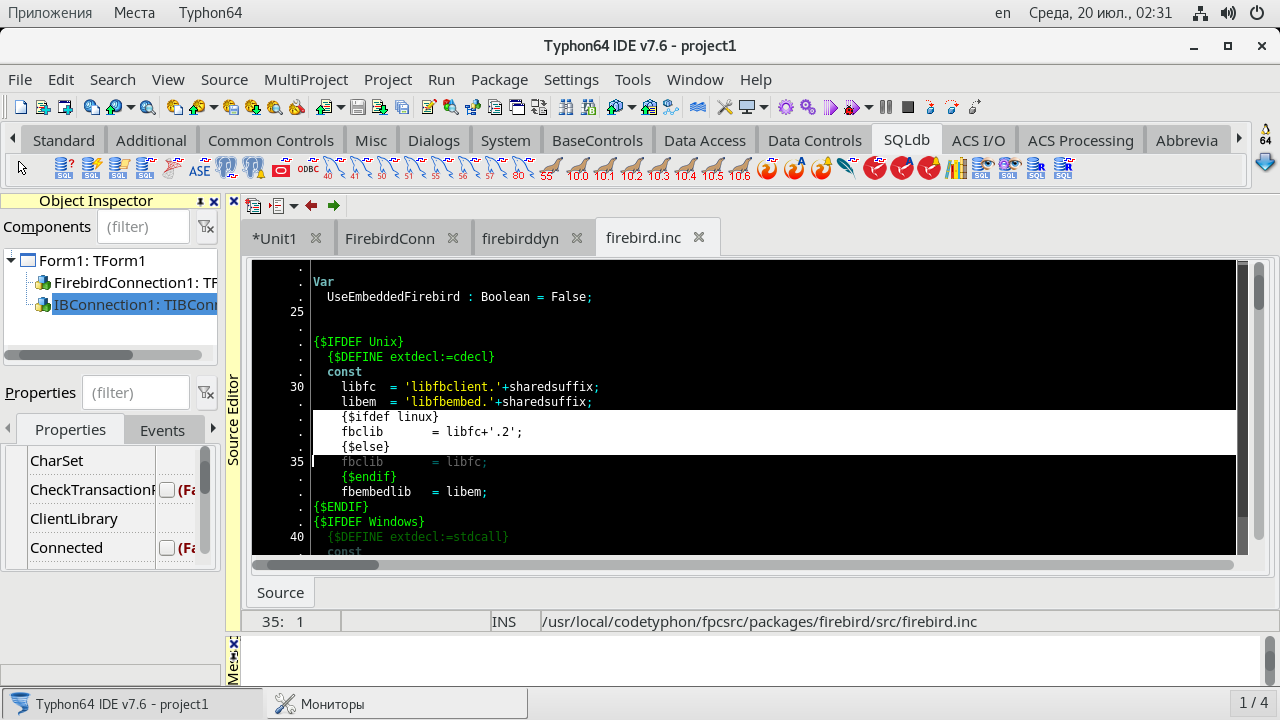The image size is (1280, 720).
Task: Toggle the Connected property checkbox
Action: [167, 548]
